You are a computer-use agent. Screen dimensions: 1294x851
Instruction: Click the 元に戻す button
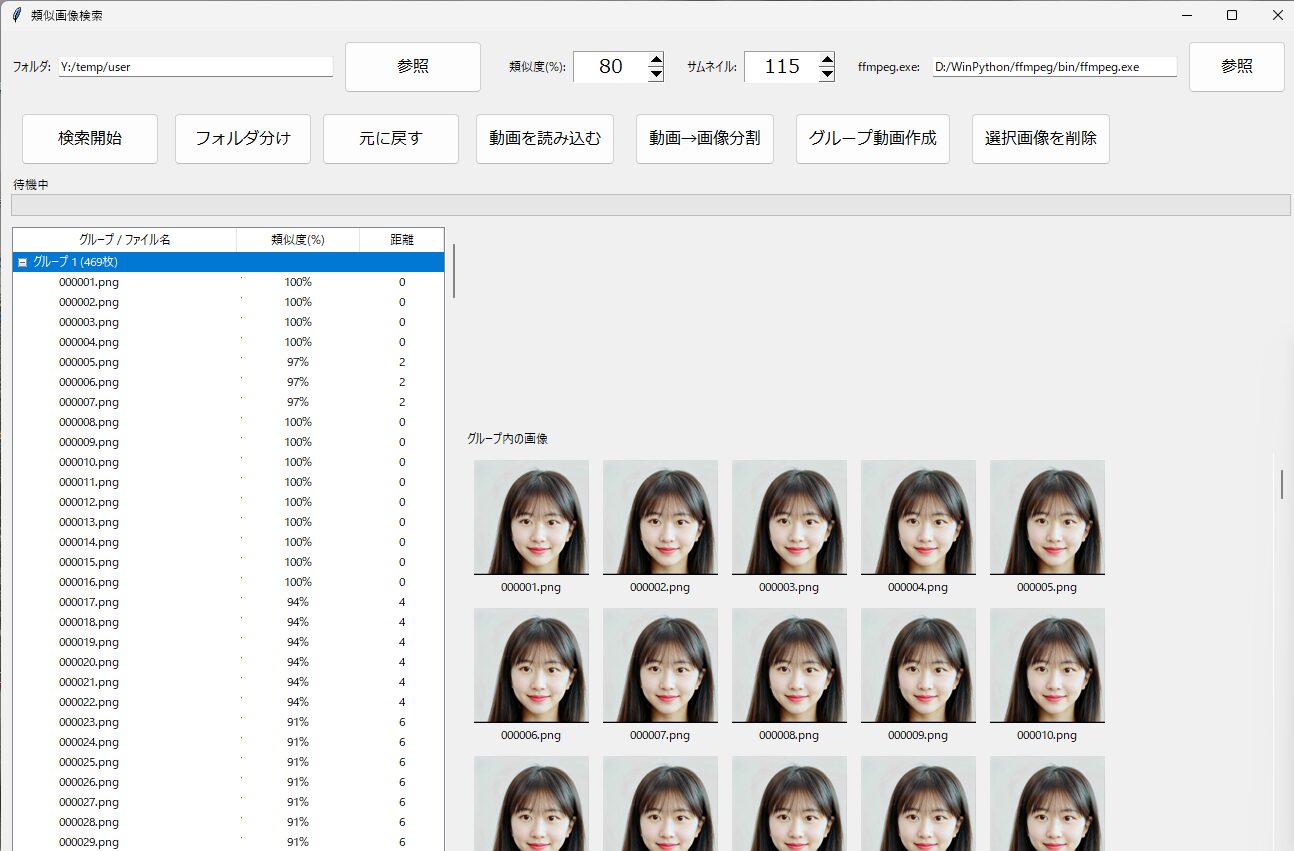(x=391, y=139)
